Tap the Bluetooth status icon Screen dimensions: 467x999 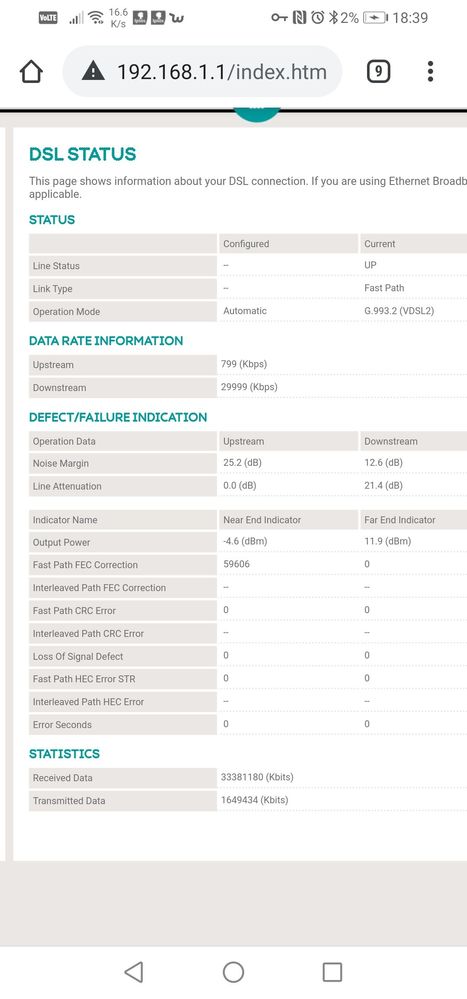pos(333,18)
